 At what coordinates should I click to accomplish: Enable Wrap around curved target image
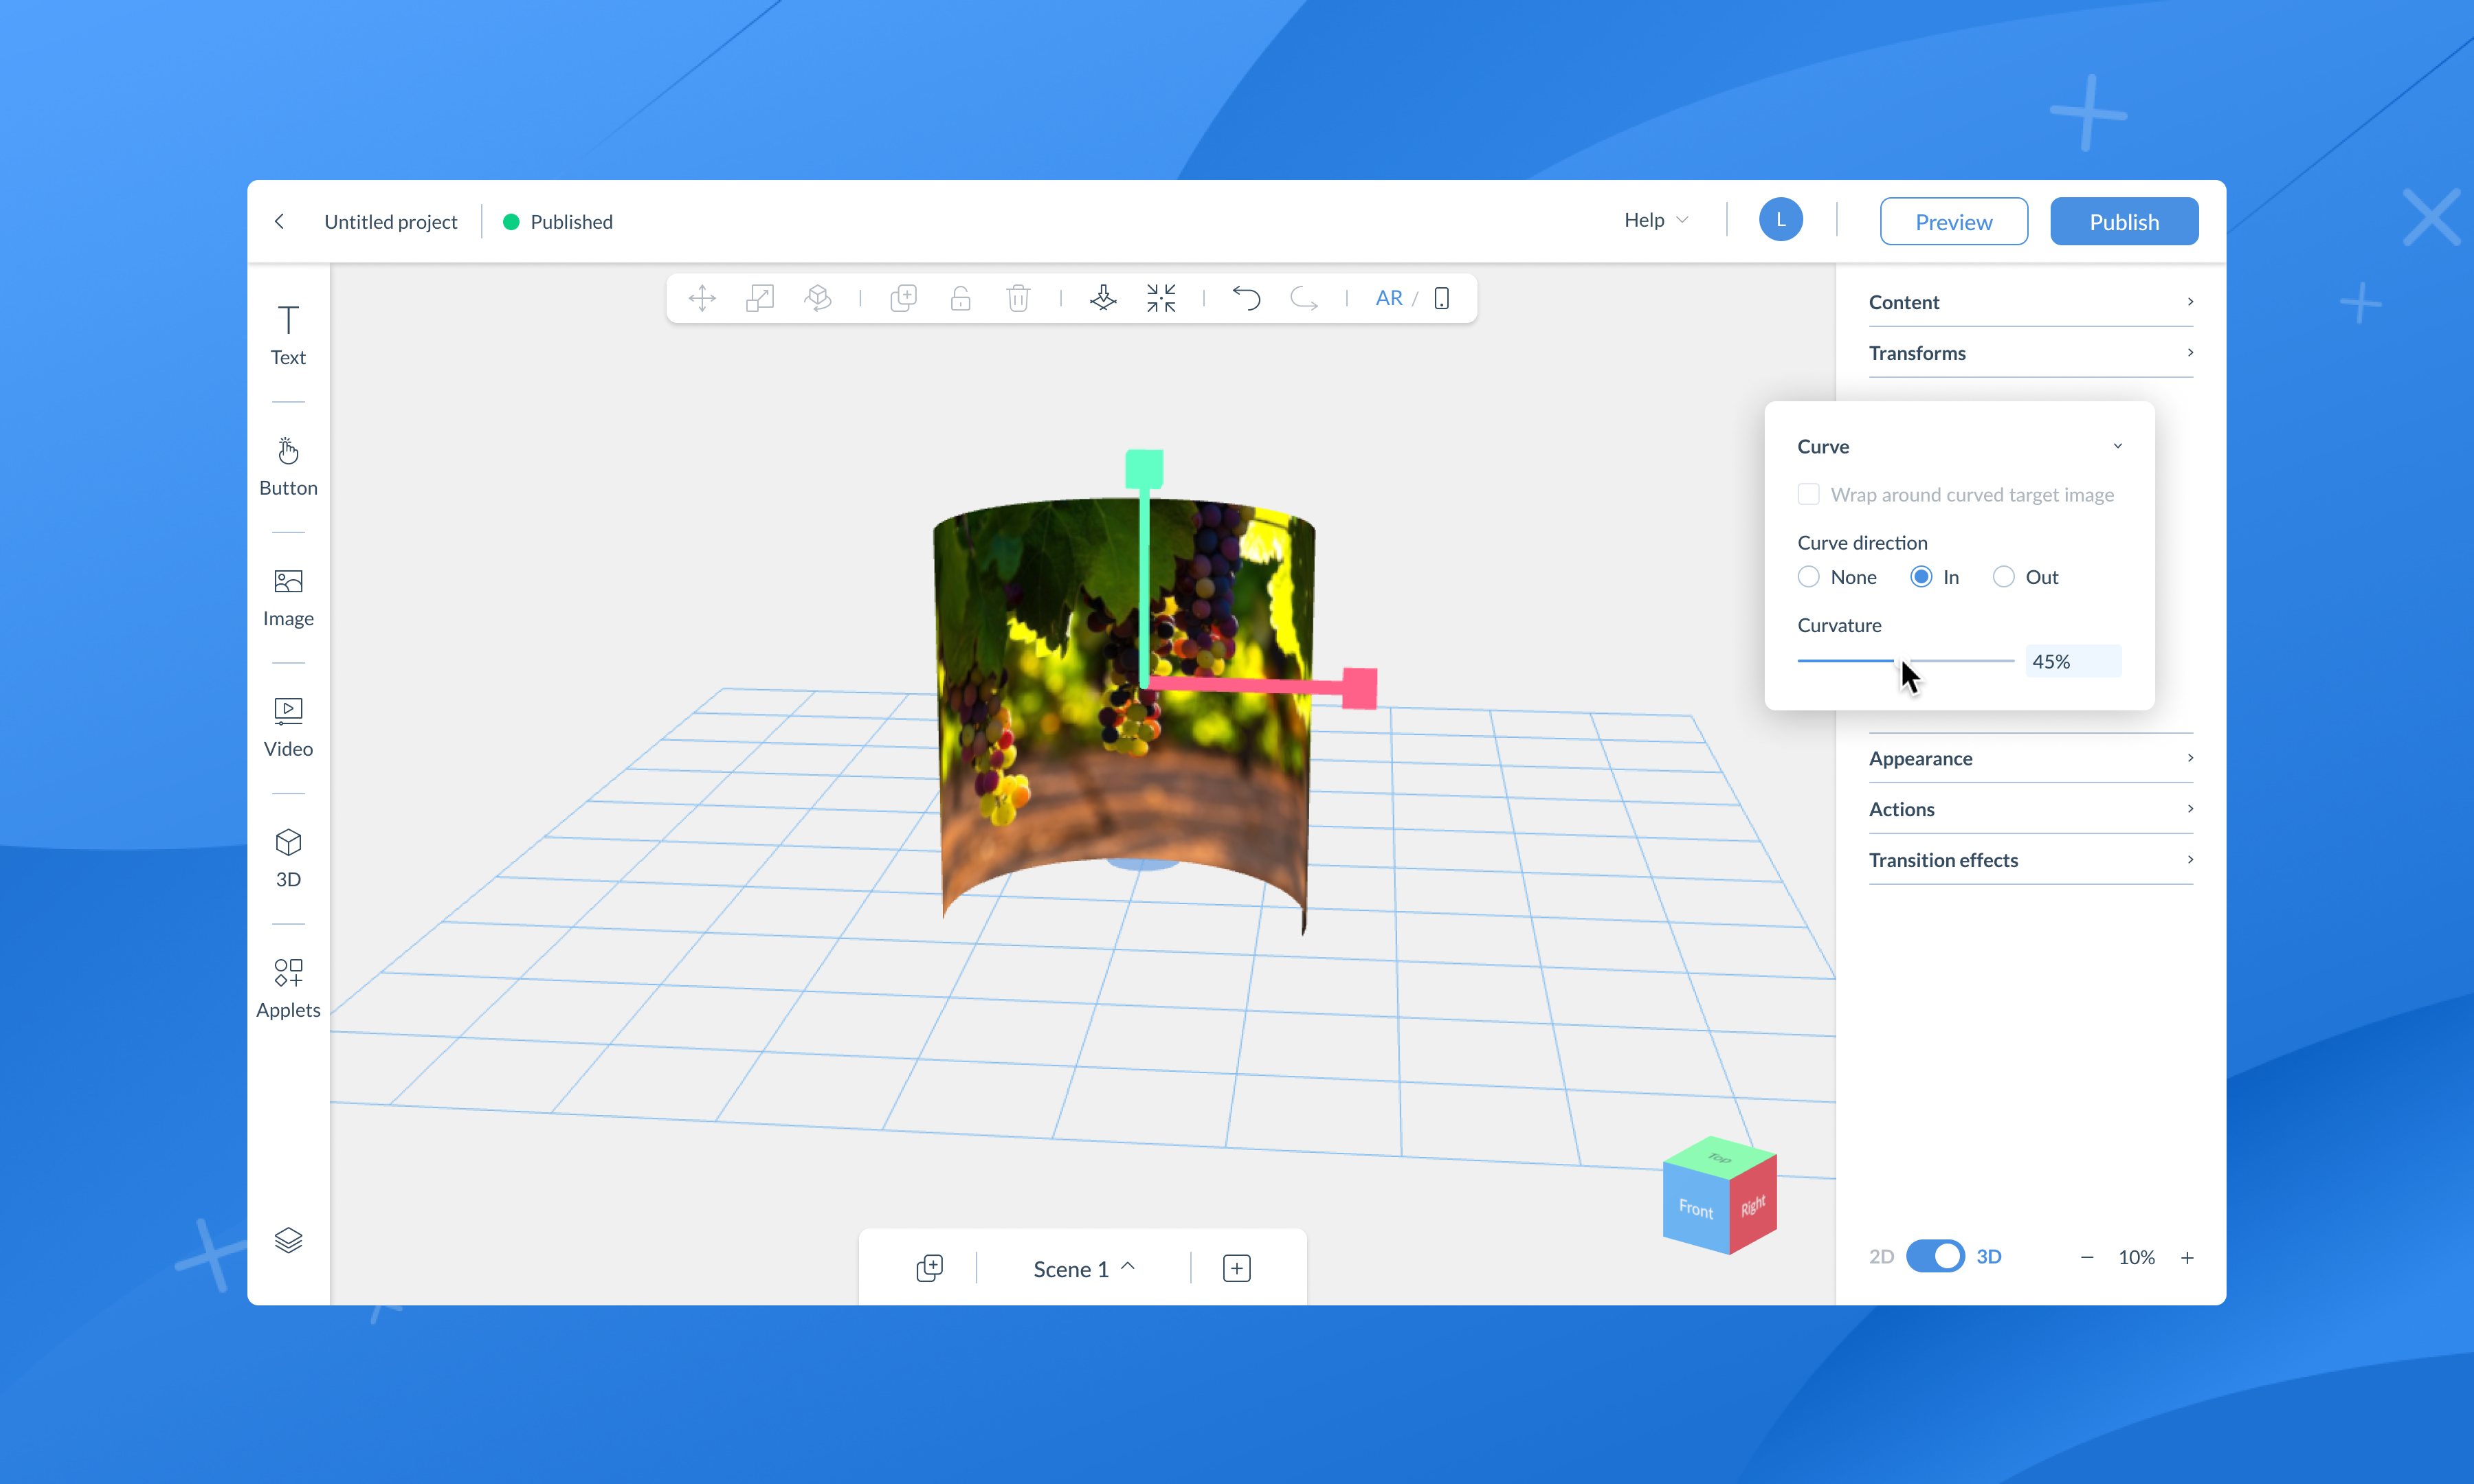click(x=1808, y=494)
